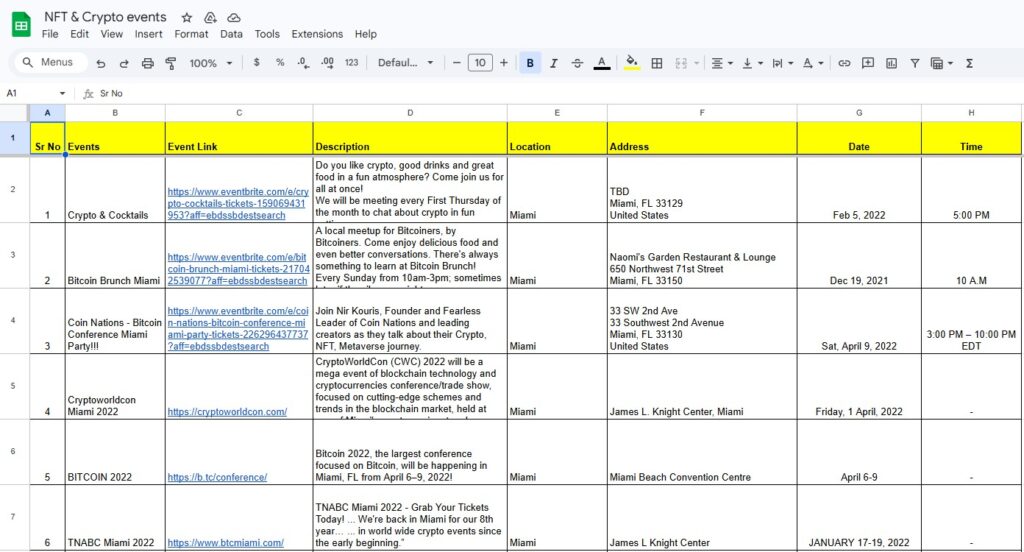Open vertical align dropdown

click(752, 63)
